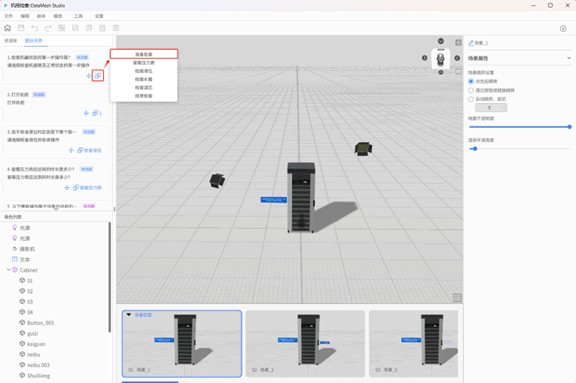576x383 pixels.
Task: Collapse the Cabinet tree node
Action: (8, 270)
